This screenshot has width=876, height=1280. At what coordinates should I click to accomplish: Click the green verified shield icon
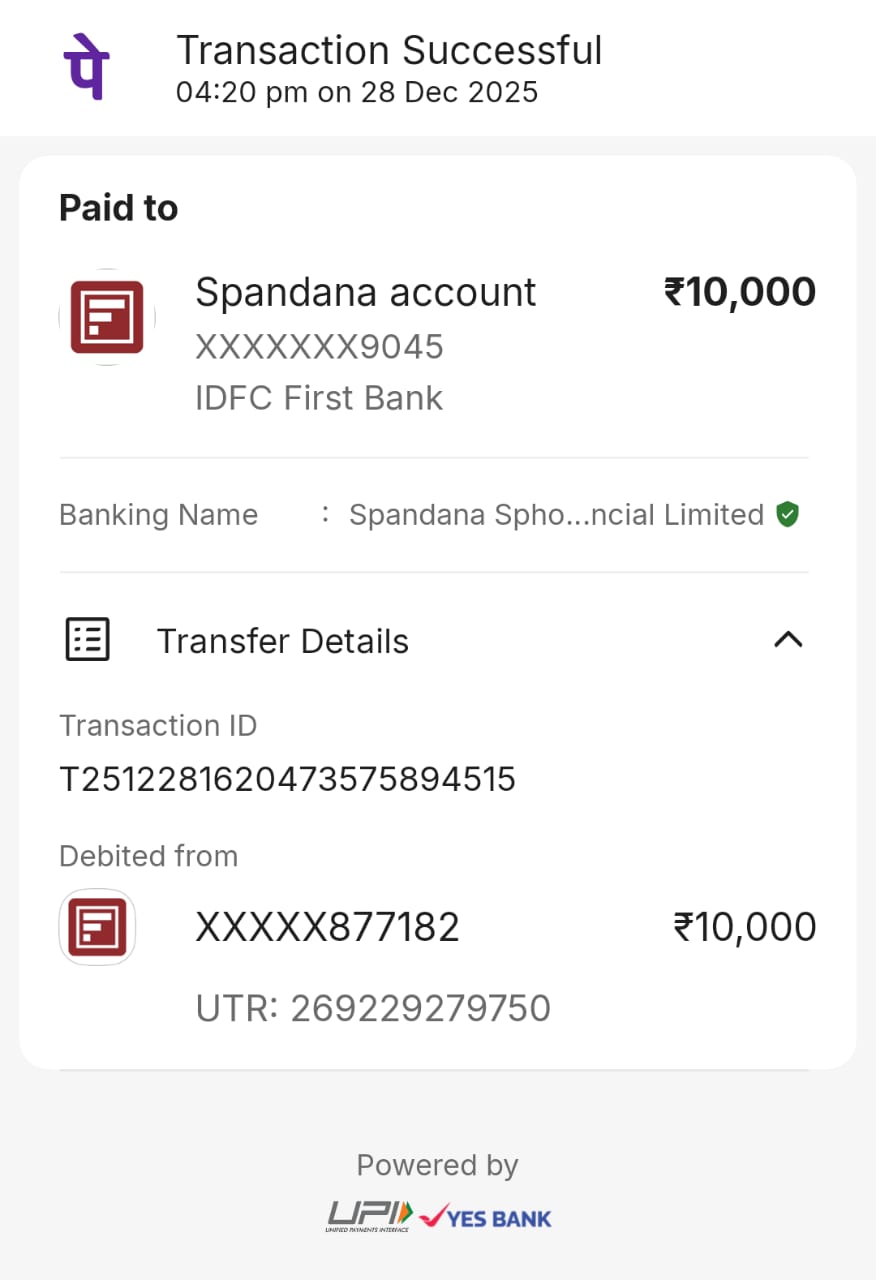(788, 515)
